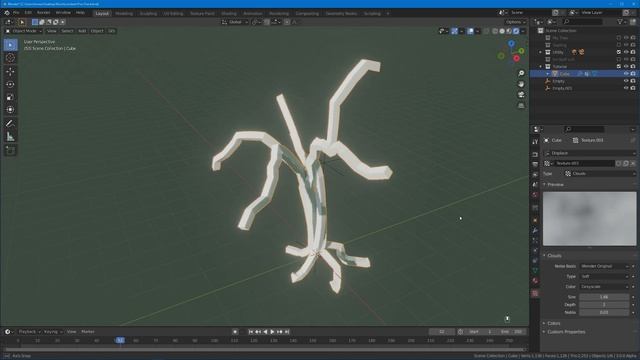Click the zoom magnifier icon in the viewport

[521, 73]
